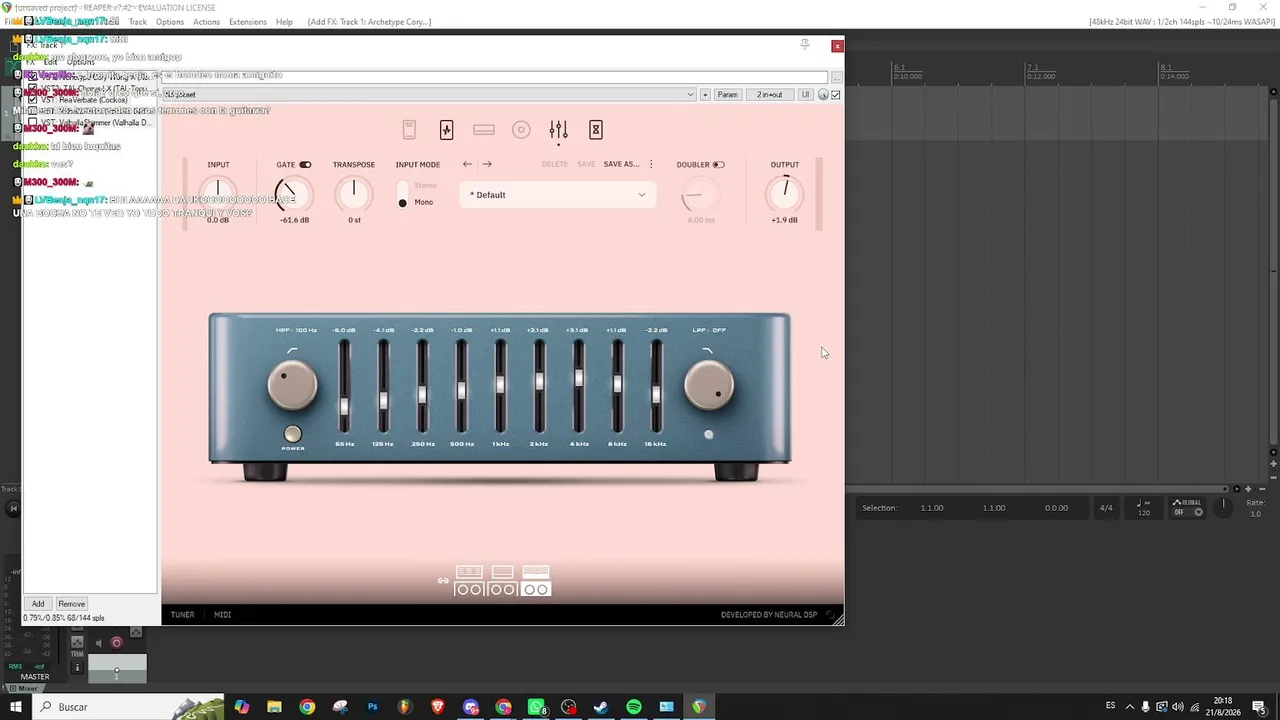Screen dimensions: 1280x720
Task: Click the EQ Power button
Action: [x=293, y=434]
